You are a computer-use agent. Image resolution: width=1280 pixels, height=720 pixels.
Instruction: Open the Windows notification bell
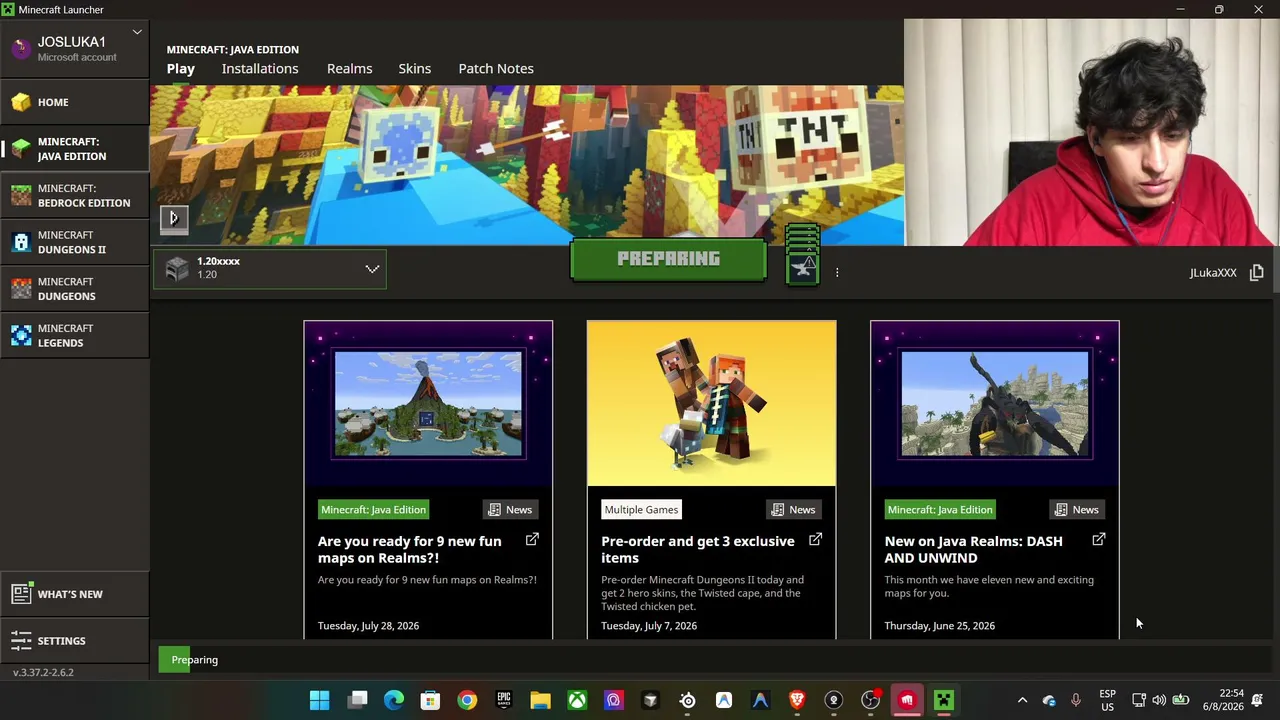click(1258, 700)
